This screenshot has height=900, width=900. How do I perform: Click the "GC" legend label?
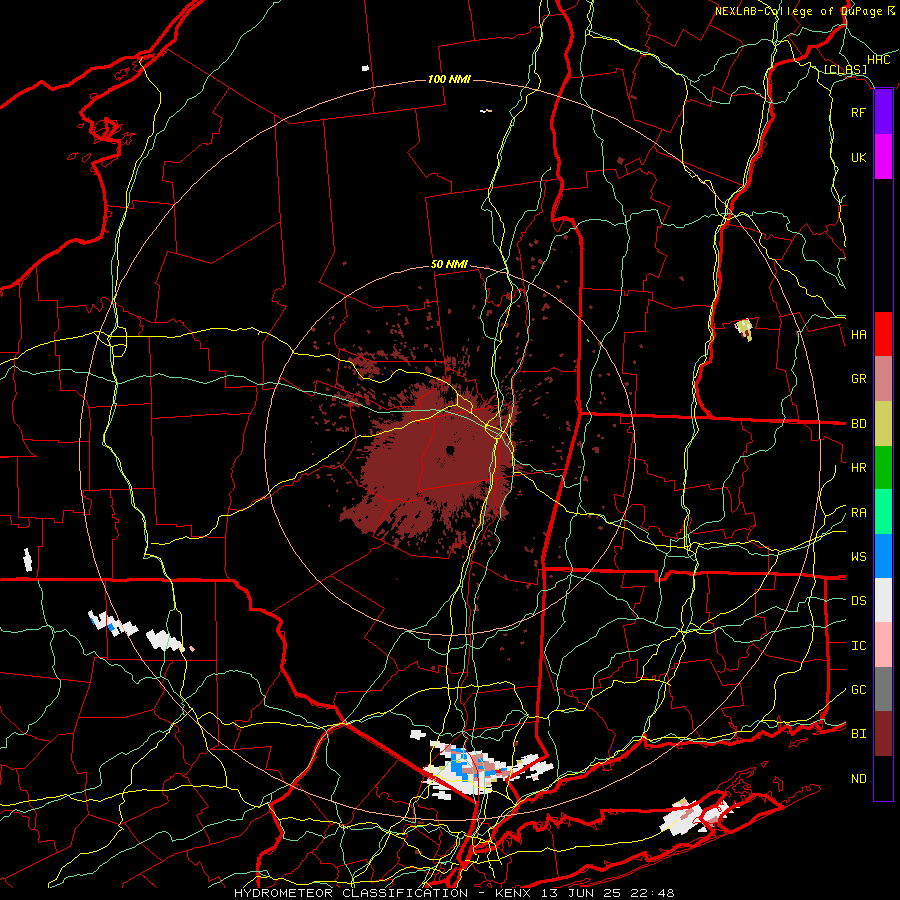(x=858, y=690)
